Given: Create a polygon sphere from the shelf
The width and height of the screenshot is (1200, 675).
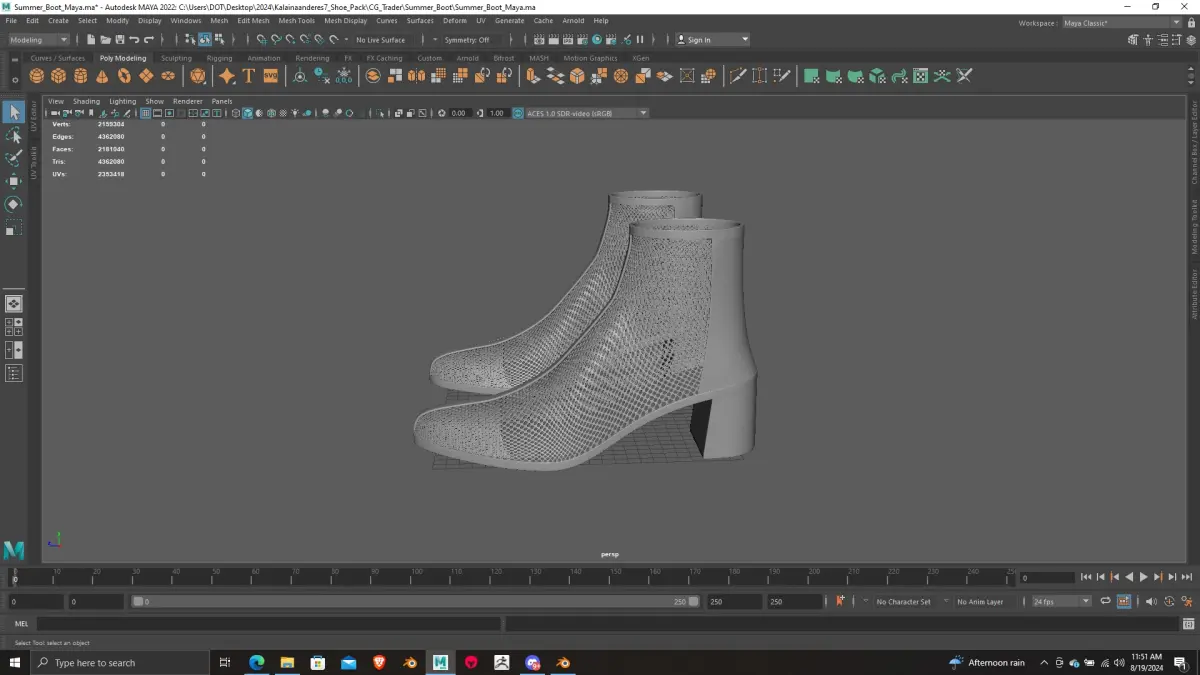Looking at the screenshot, I should pyautogui.click(x=37, y=76).
